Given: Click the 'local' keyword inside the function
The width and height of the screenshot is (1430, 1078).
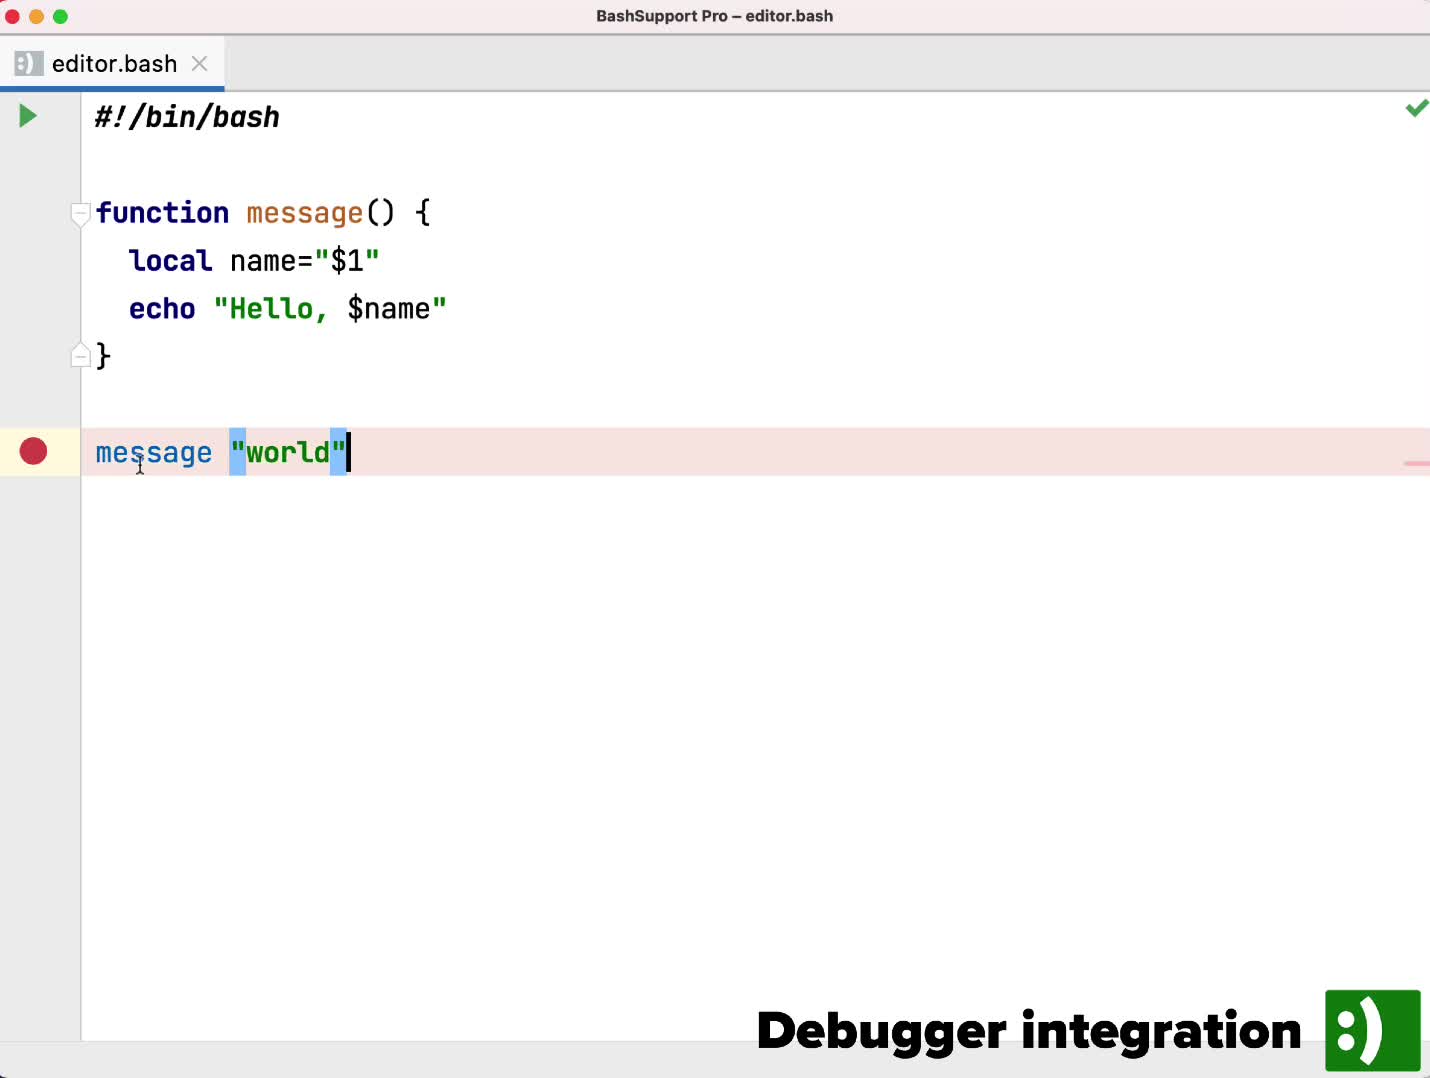Looking at the screenshot, I should point(170,261).
